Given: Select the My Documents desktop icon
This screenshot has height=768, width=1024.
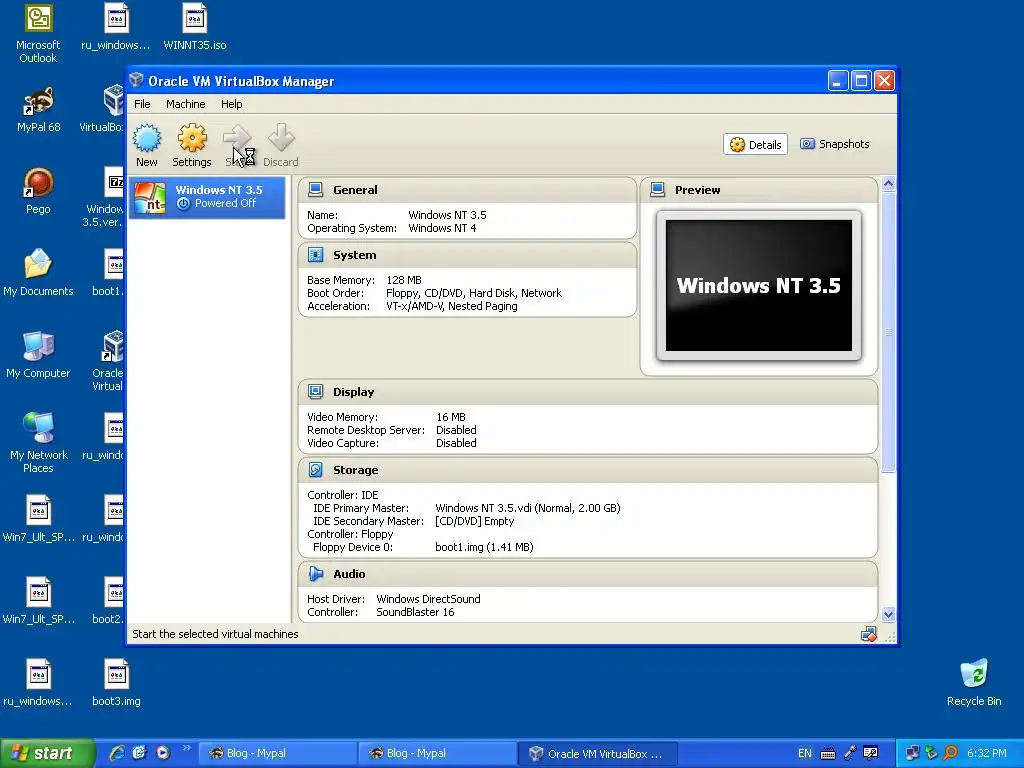Looking at the screenshot, I should point(38,273).
